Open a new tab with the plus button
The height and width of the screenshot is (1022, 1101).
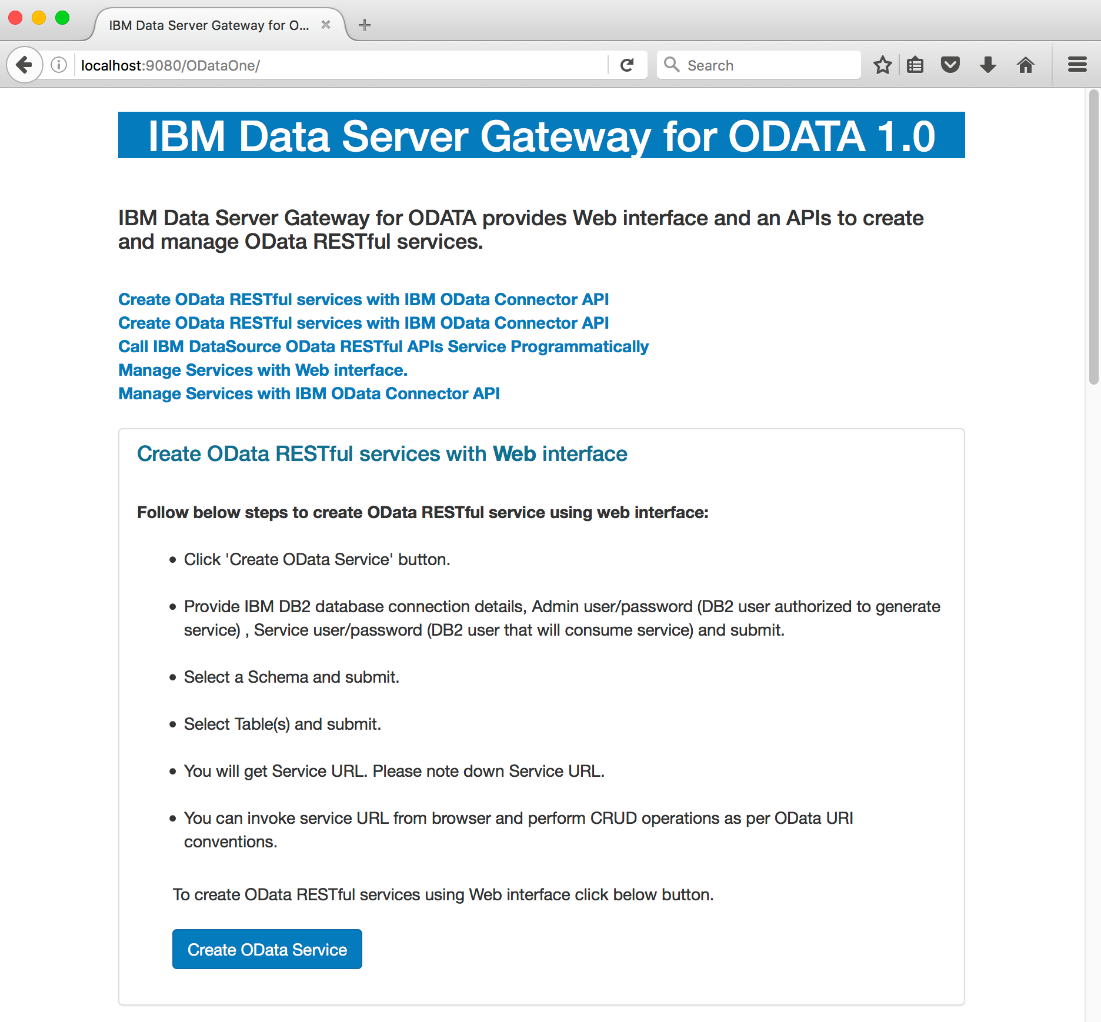364,25
